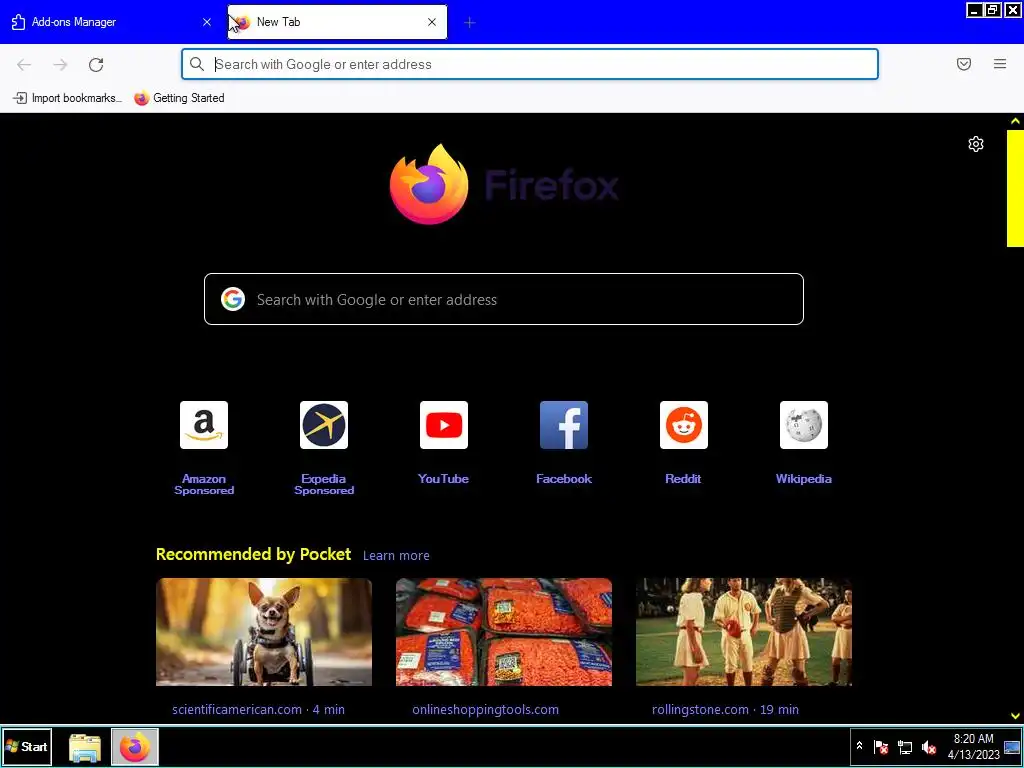Open the Getting Started bookmark
Image resolution: width=1024 pixels, height=768 pixels.
pyautogui.click(x=180, y=98)
